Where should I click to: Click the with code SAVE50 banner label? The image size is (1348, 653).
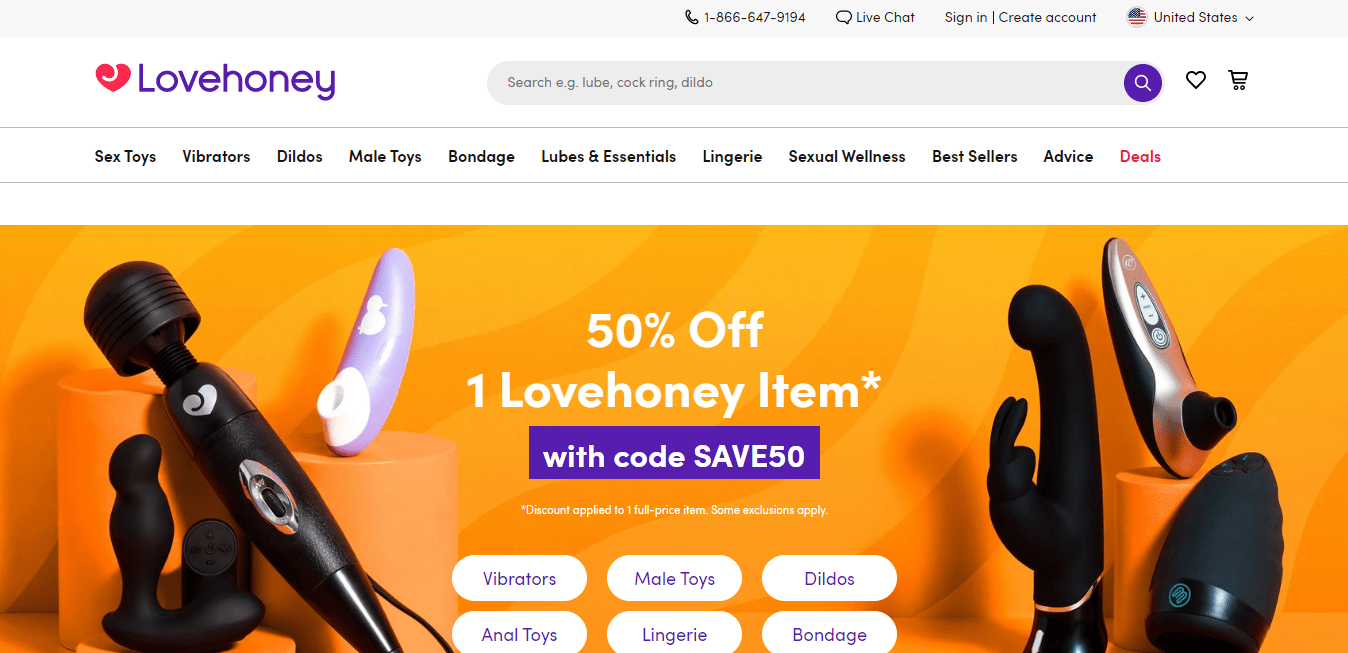click(674, 456)
